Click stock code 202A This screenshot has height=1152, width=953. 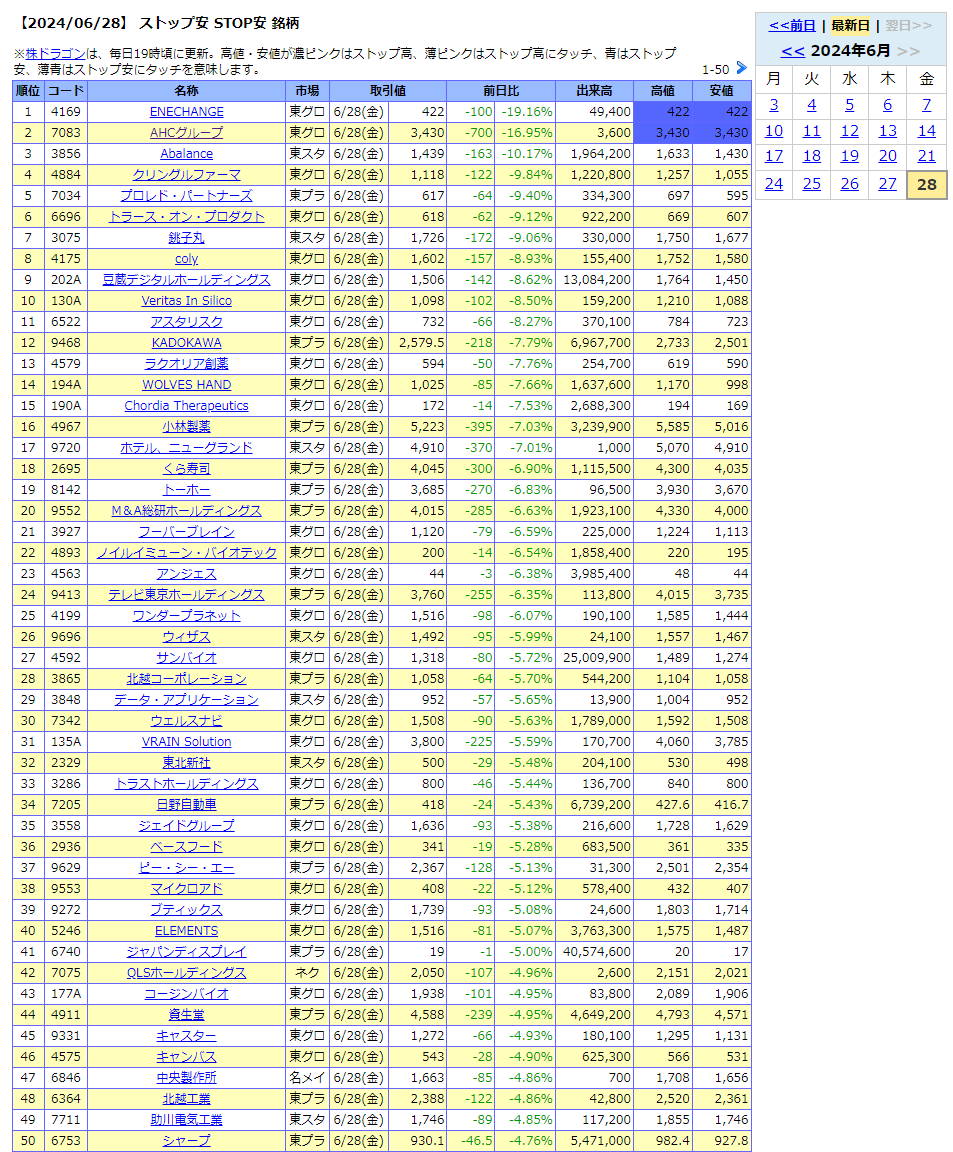click(x=65, y=280)
